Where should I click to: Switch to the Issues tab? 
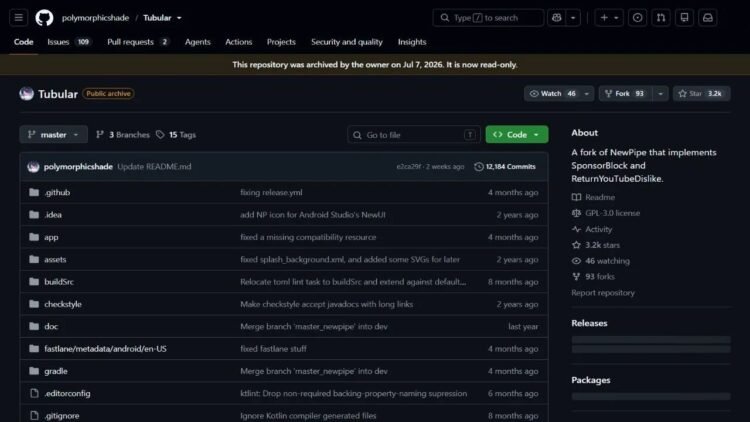click(x=68, y=42)
